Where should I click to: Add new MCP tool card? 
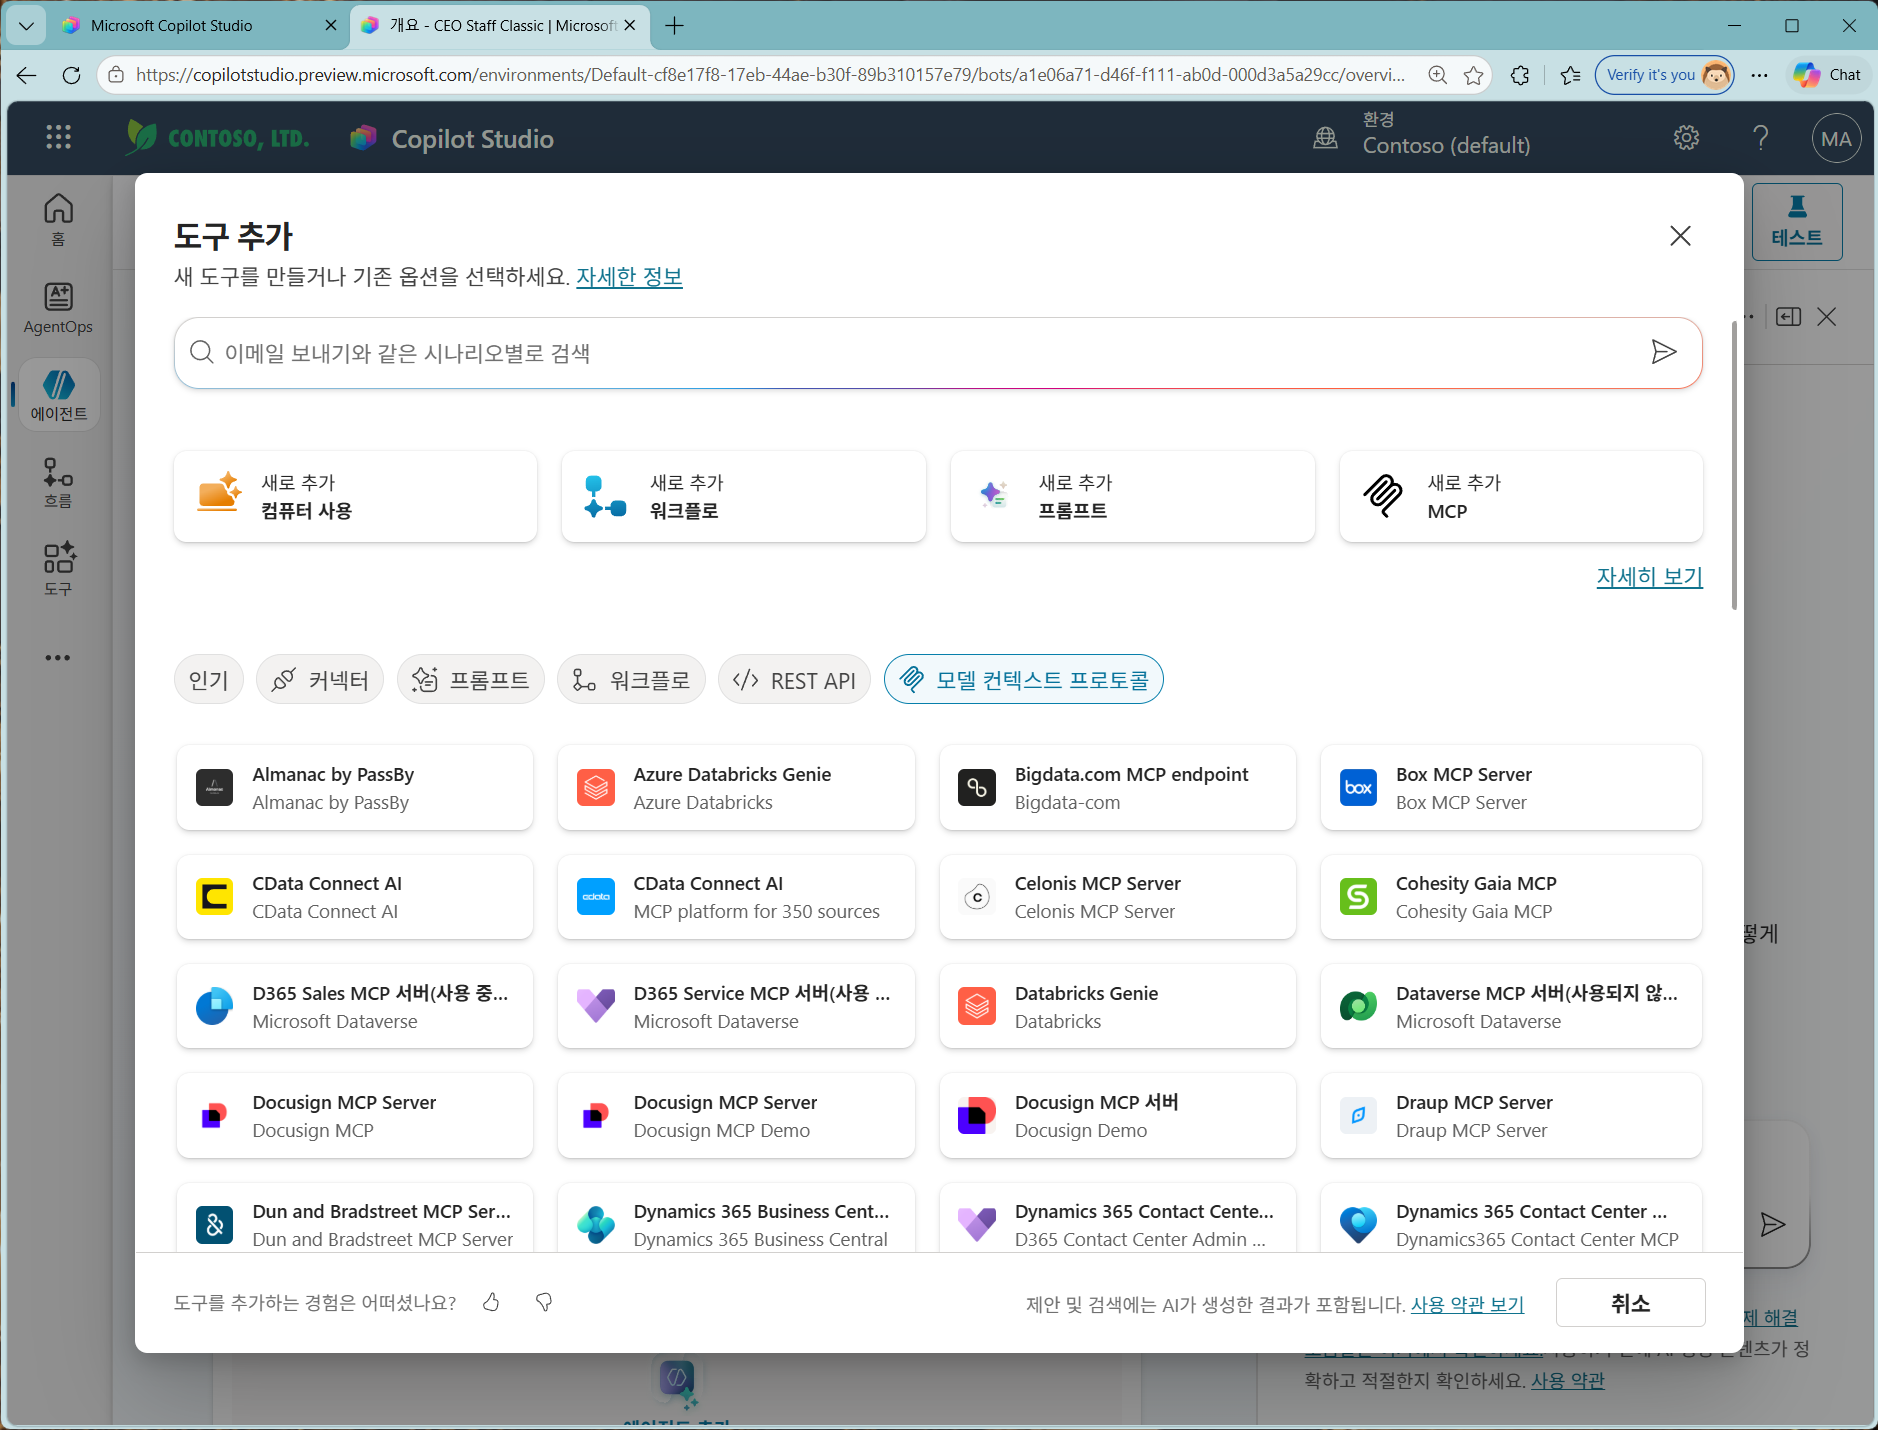(x=1521, y=497)
